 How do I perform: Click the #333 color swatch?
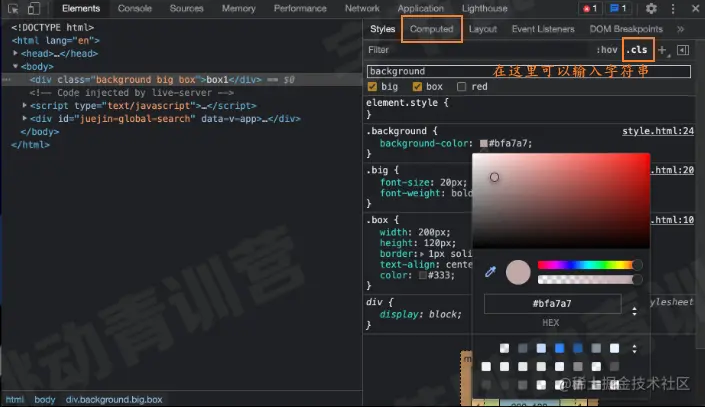(x=423, y=275)
